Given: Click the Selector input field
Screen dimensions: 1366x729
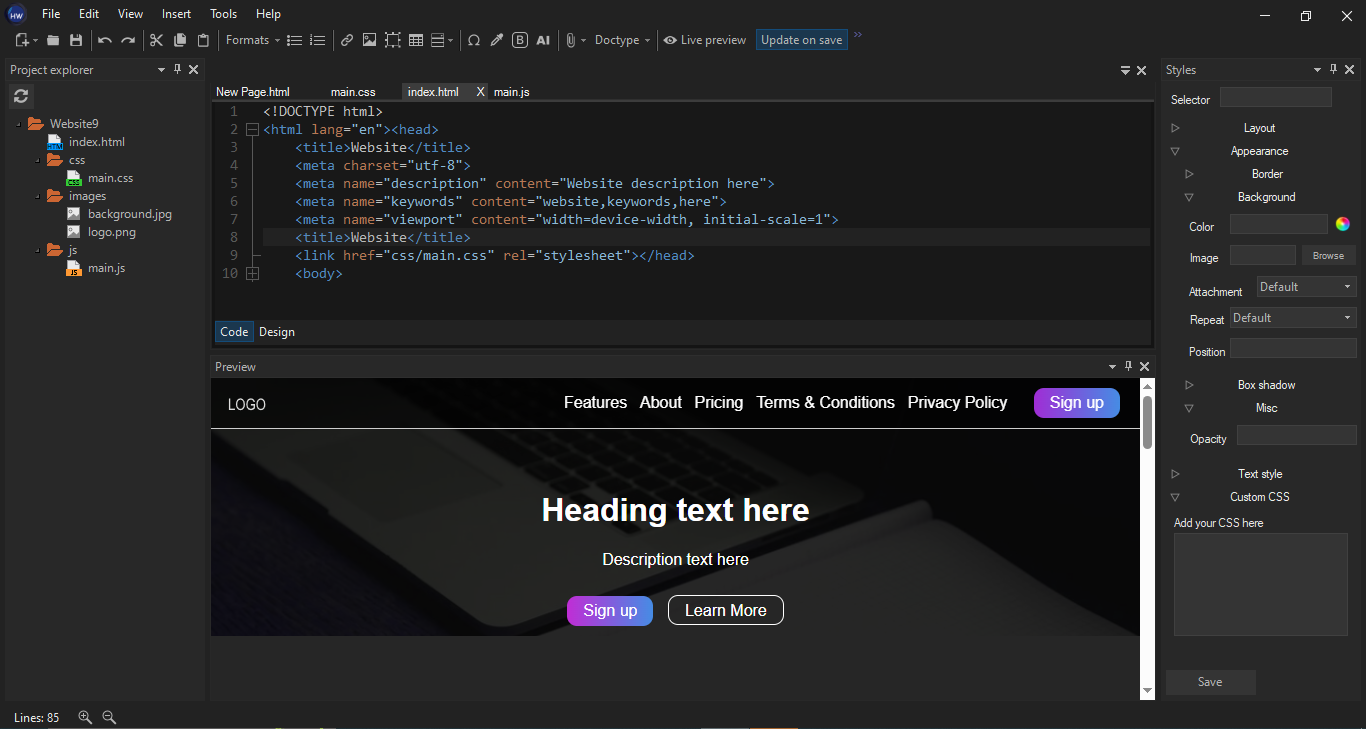Looking at the screenshot, I should click(1275, 97).
